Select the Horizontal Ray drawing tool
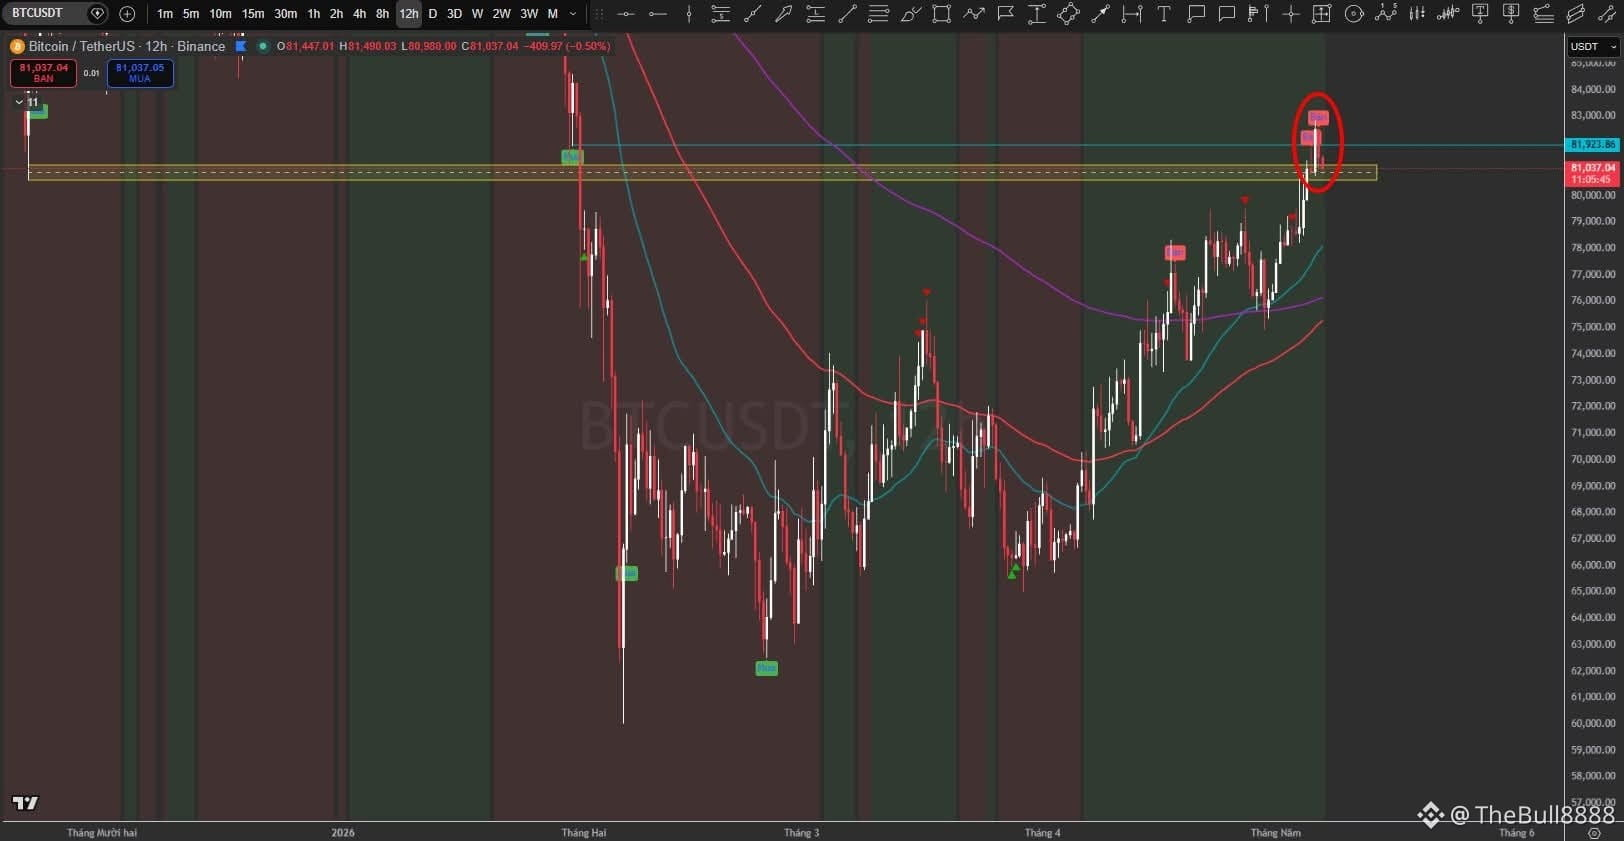 pos(658,14)
